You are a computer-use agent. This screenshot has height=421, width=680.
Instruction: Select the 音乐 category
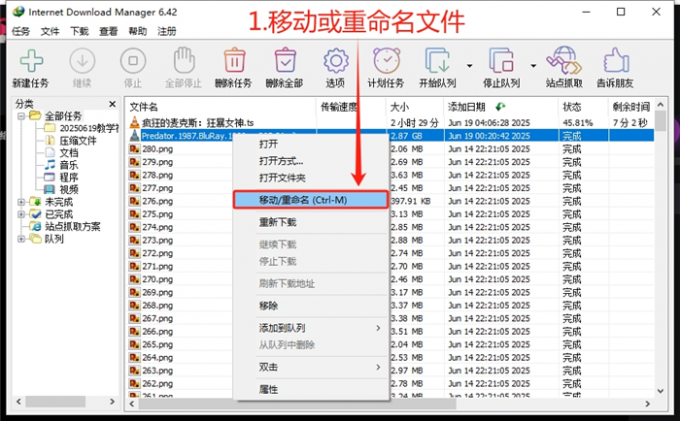69,165
